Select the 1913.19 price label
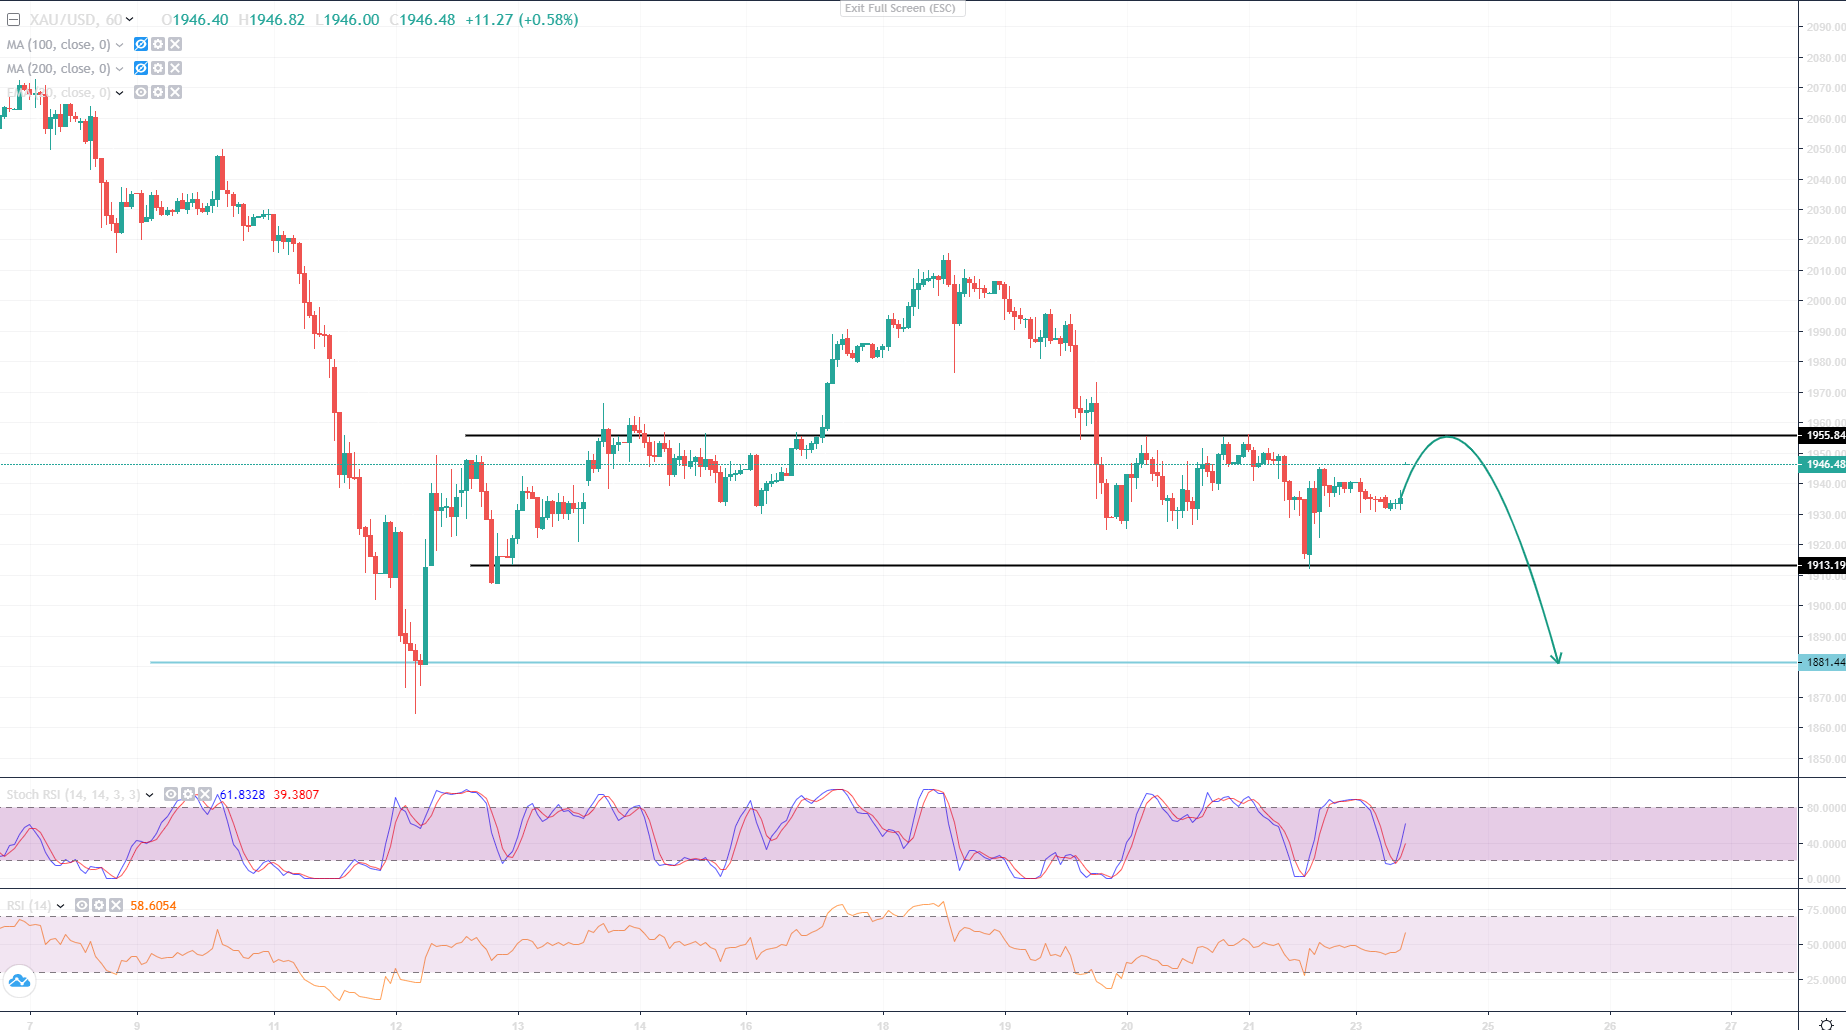The height and width of the screenshot is (1030, 1846). tap(1823, 565)
